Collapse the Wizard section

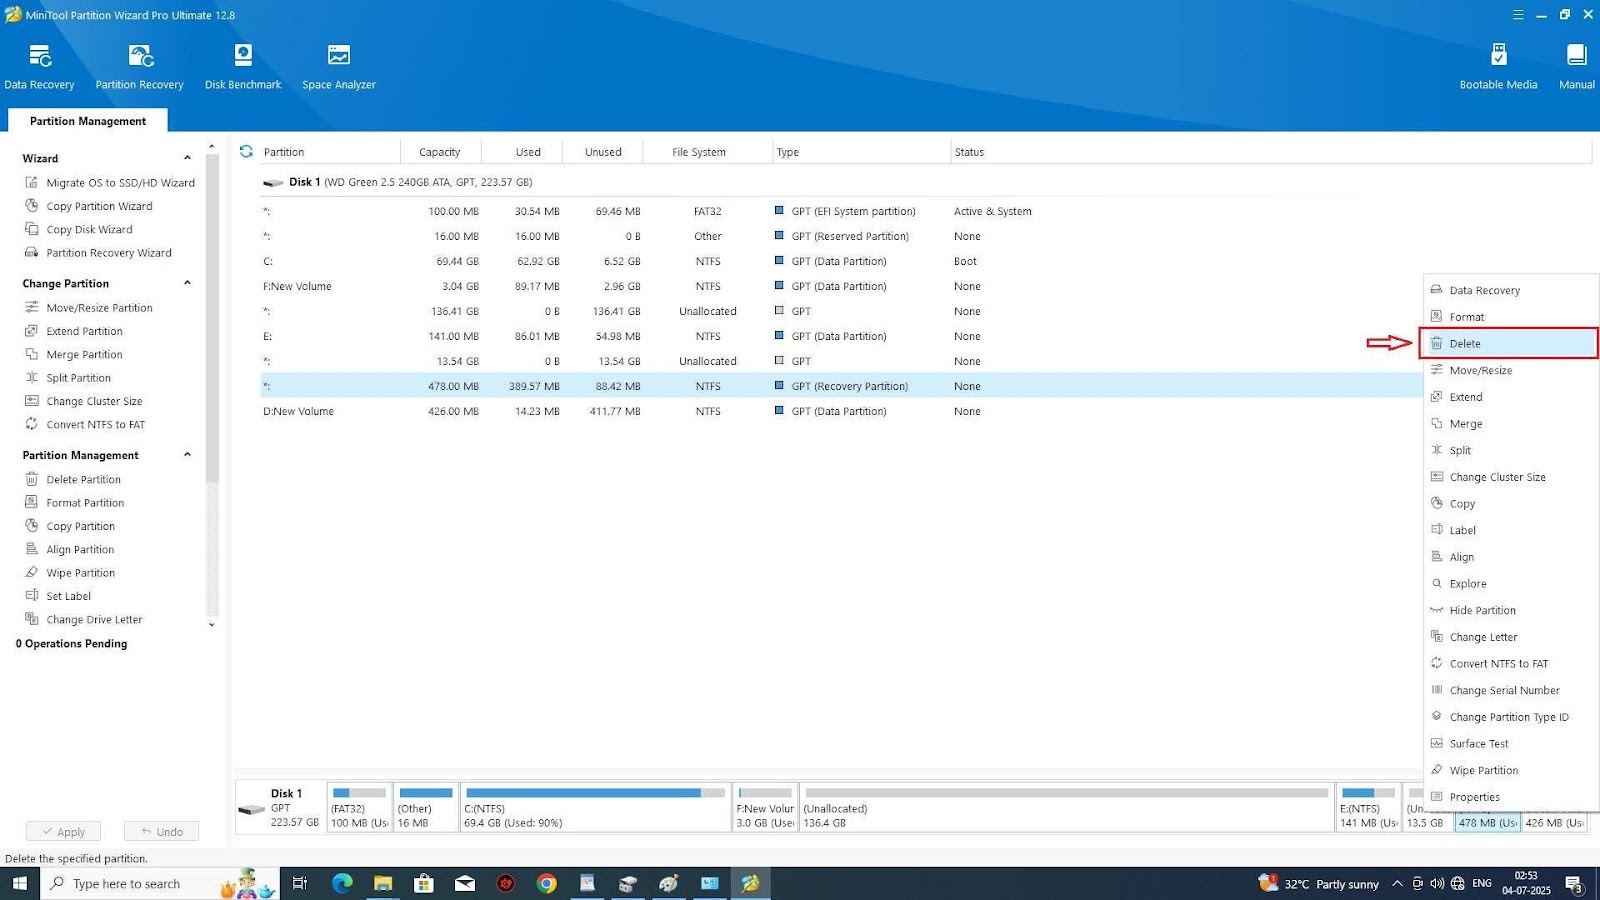[x=187, y=158]
